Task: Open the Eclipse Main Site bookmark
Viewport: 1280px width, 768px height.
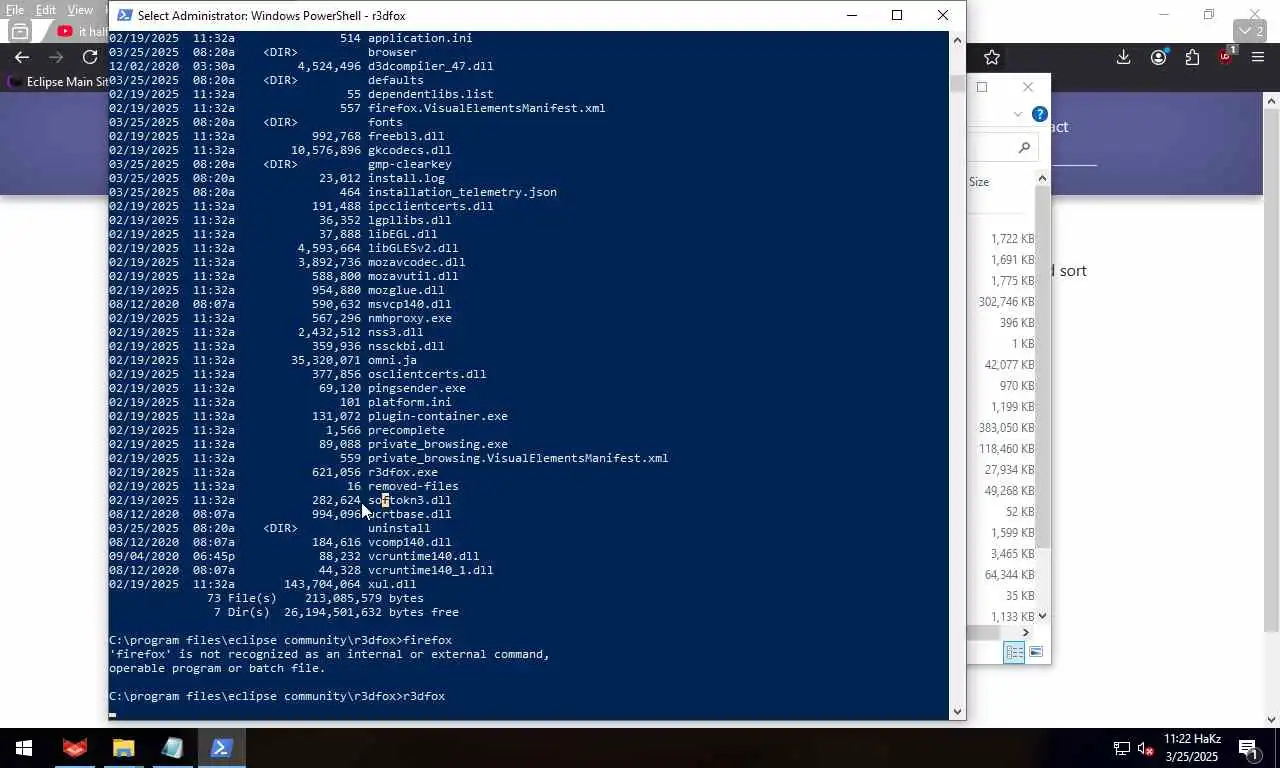Action: 58,82
